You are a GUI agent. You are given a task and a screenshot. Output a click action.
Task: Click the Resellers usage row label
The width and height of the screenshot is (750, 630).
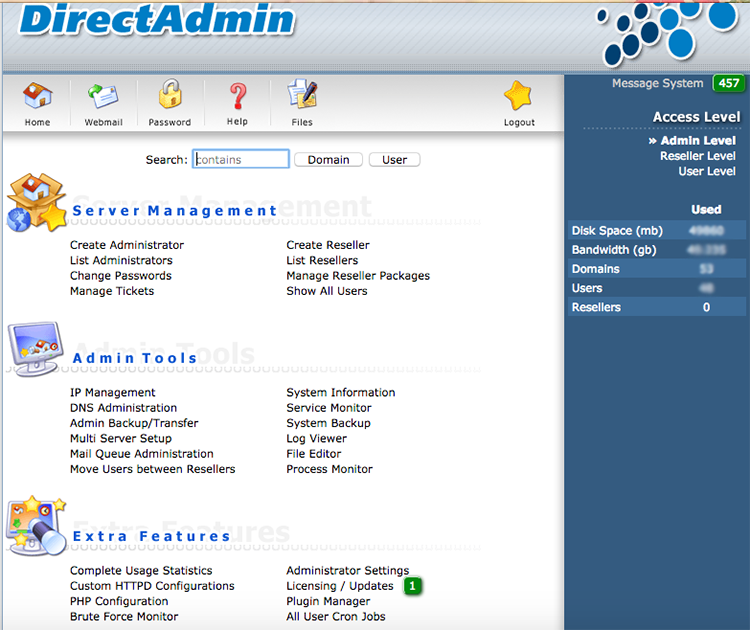point(596,307)
